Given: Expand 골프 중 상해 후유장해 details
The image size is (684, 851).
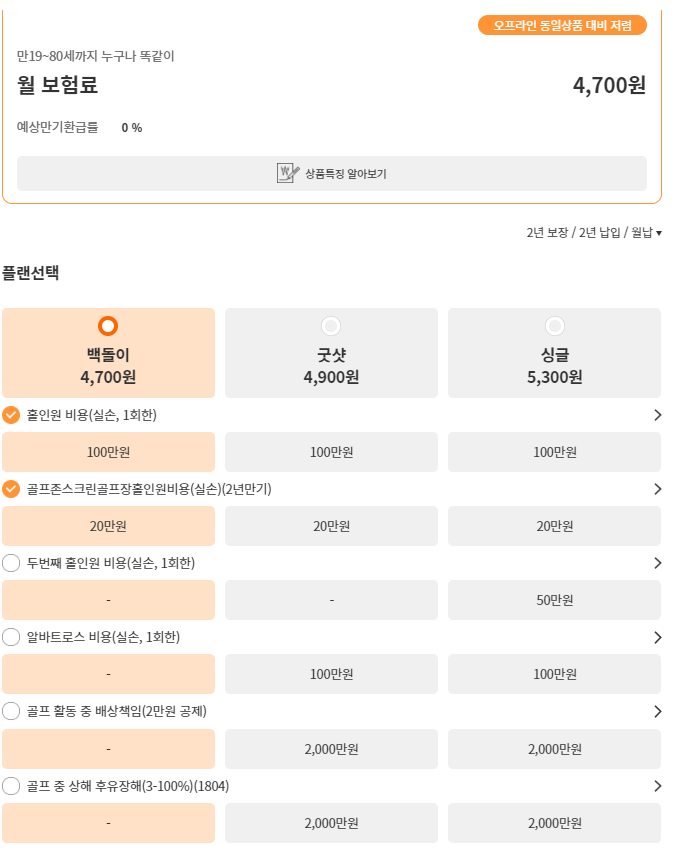Looking at the screenshot, I should point(658,786).
